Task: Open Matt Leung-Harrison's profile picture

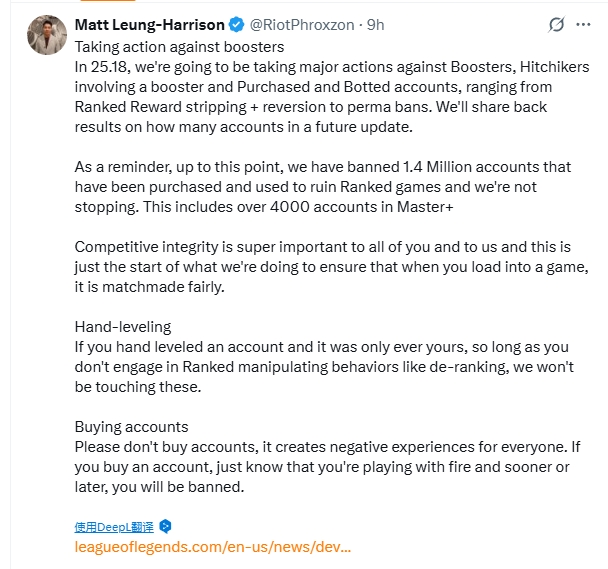Action: 47,35
